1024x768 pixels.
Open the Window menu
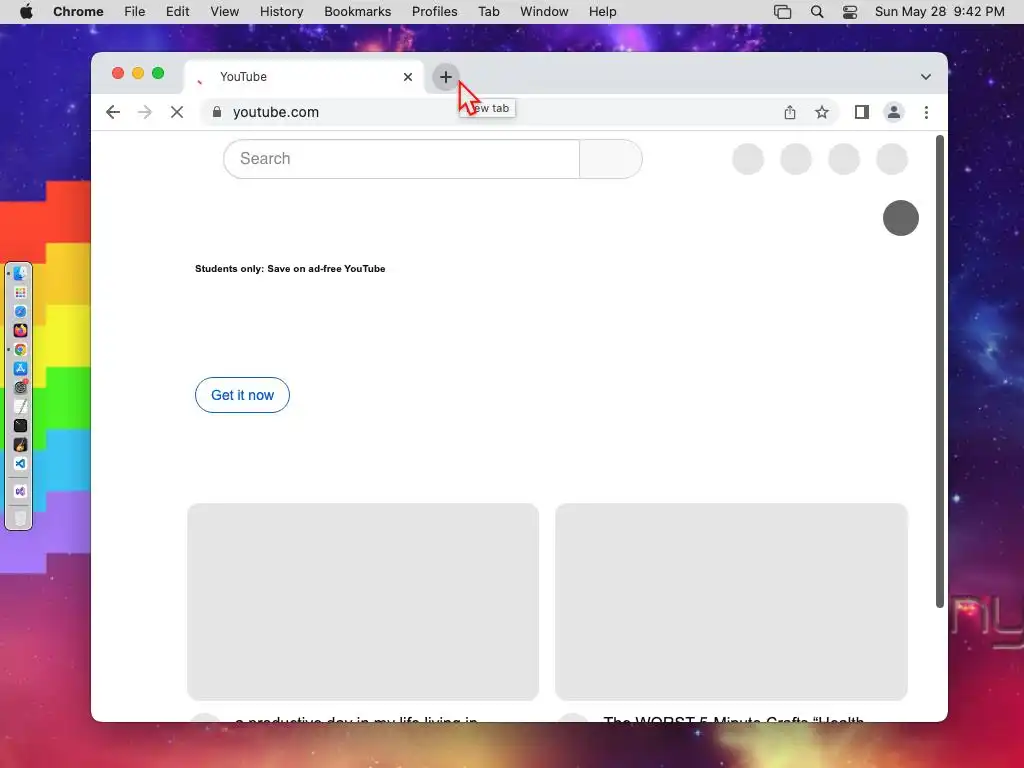544,12
